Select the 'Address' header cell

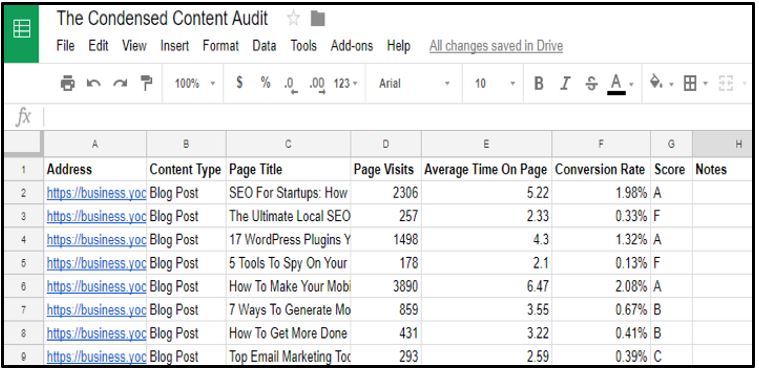[x=95, y=170]
